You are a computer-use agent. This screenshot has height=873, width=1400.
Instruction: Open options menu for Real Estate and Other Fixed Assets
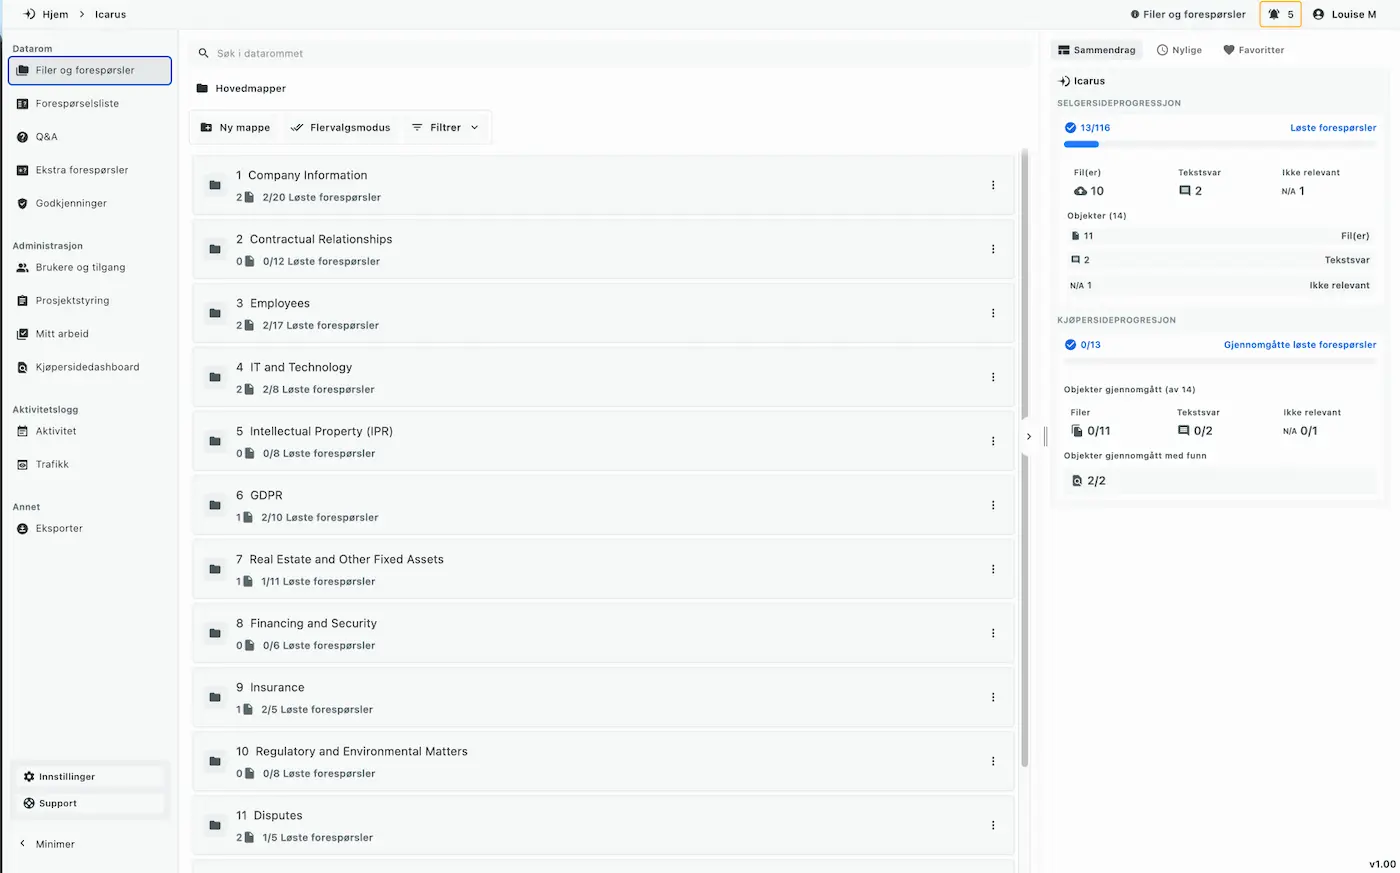tap(993, 569)
